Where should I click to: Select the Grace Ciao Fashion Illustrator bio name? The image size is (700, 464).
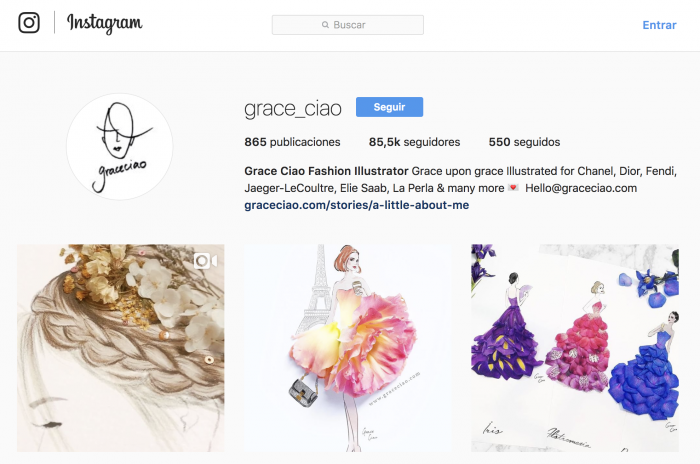tap(326, 171)
